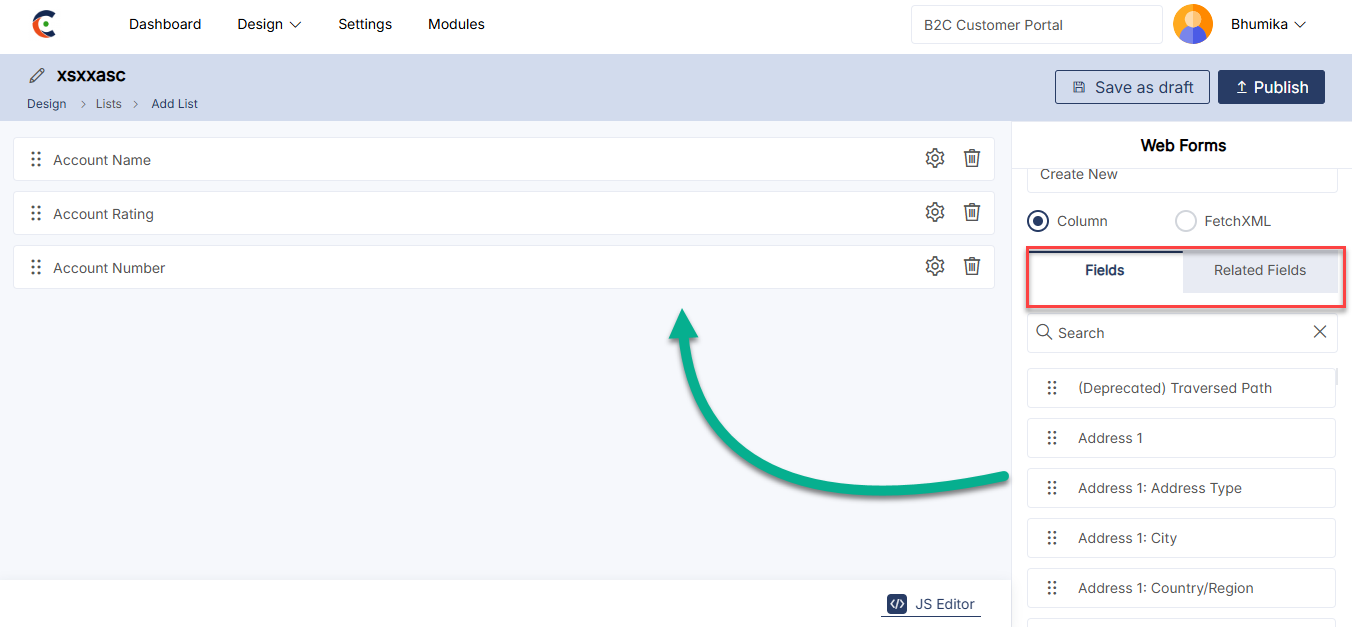The height and width of the screenshot is (627, 1352).
Task: Click the user avatar picture
Action: coord(1192,24)
